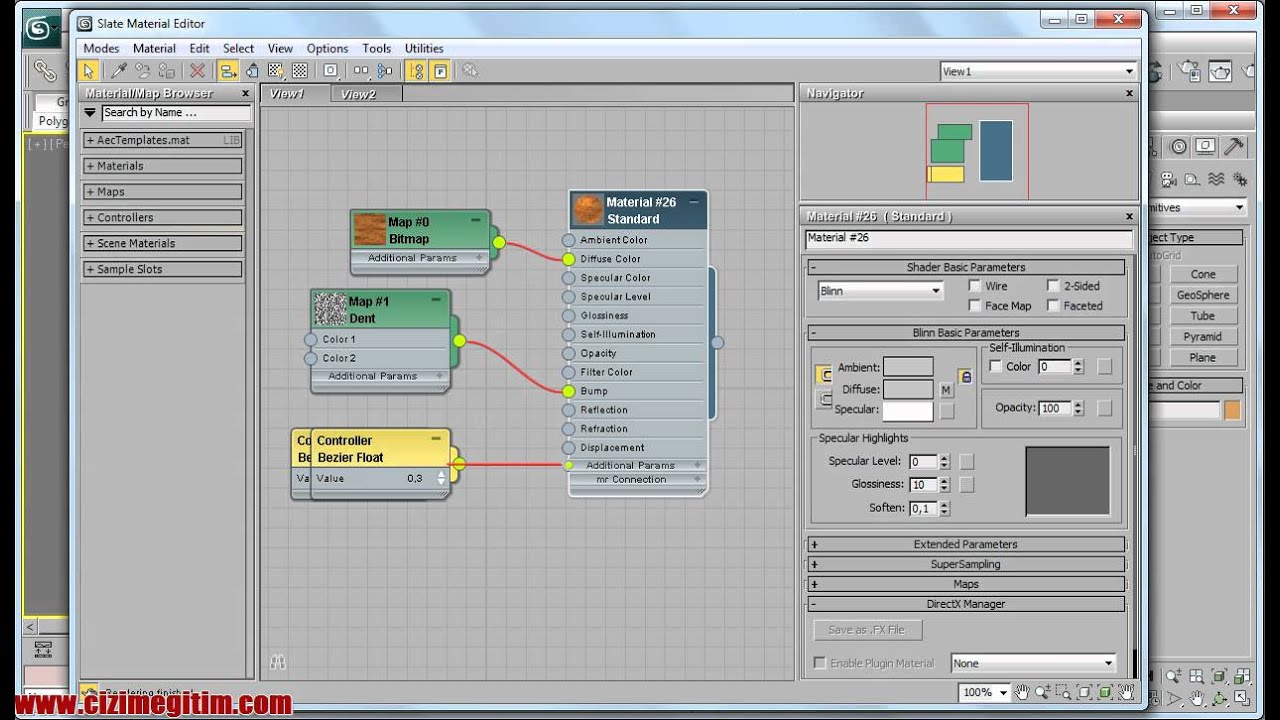Enable the 2-Sided checkbox
1280x720 pixels.
[1053, 286]
